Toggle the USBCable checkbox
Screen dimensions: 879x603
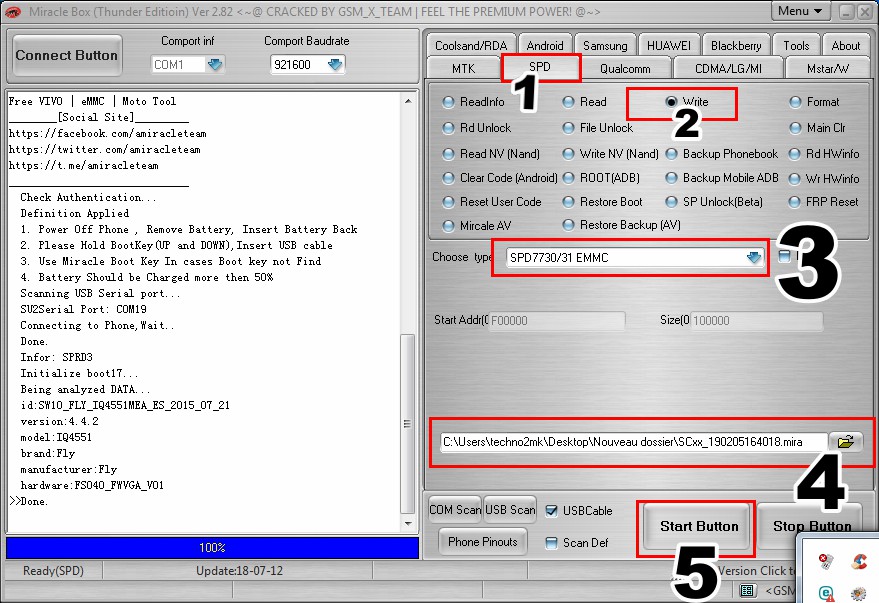click(552, 510)
